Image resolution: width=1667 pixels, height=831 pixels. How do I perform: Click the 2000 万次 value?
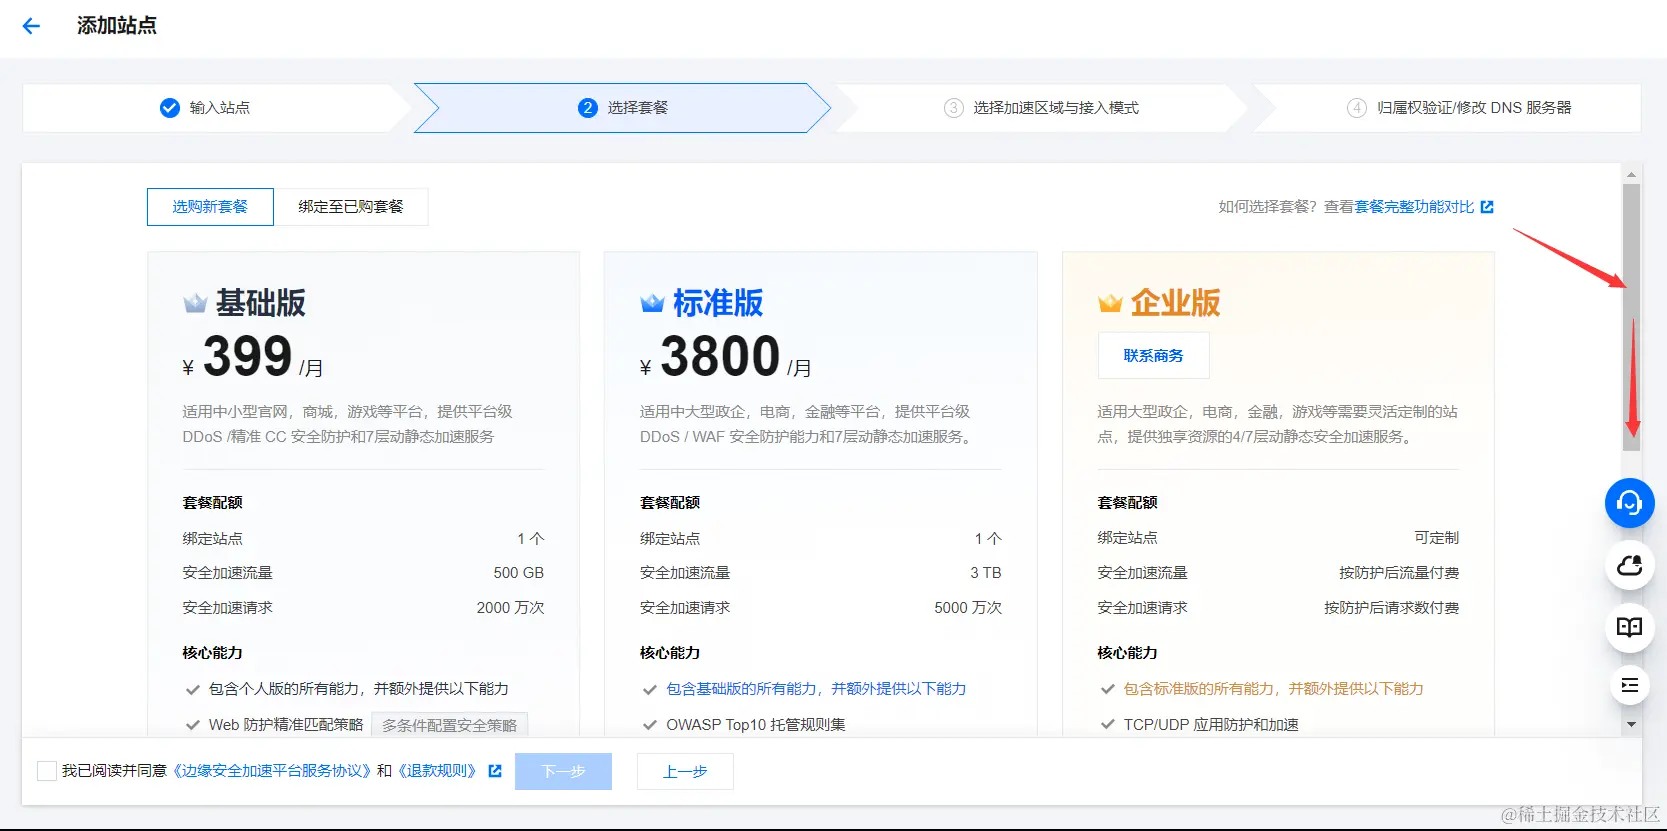tap(510, 608)
